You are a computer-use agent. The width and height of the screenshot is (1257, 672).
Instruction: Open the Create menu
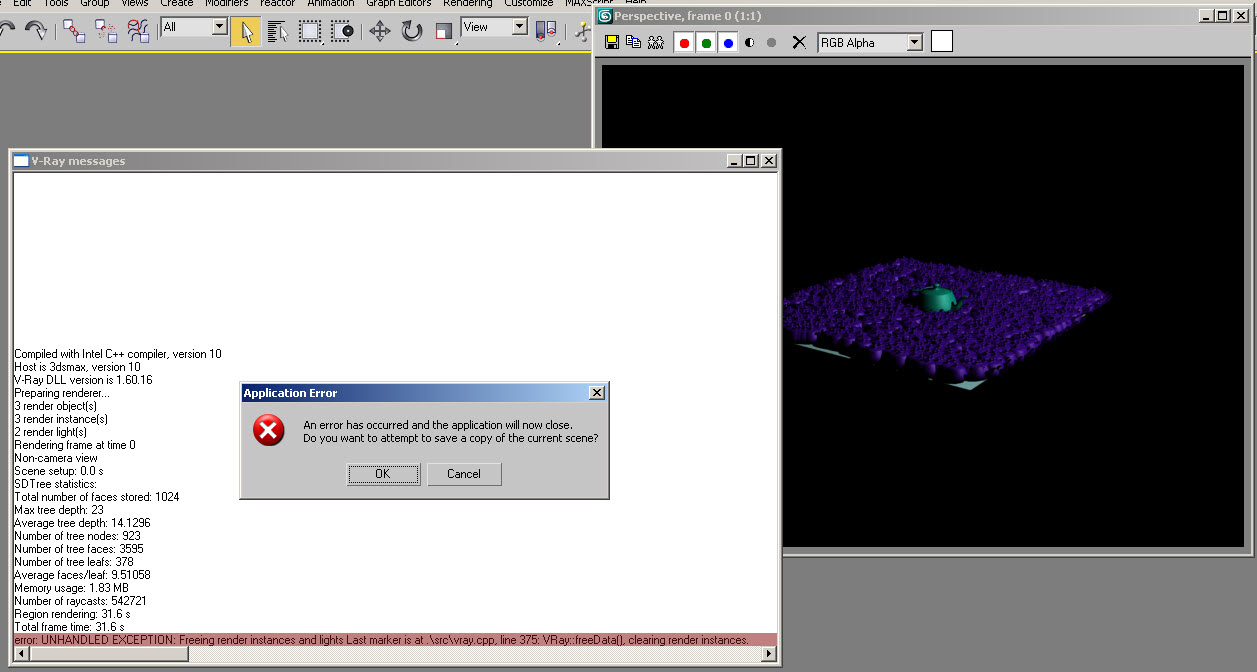pos(177,3)
